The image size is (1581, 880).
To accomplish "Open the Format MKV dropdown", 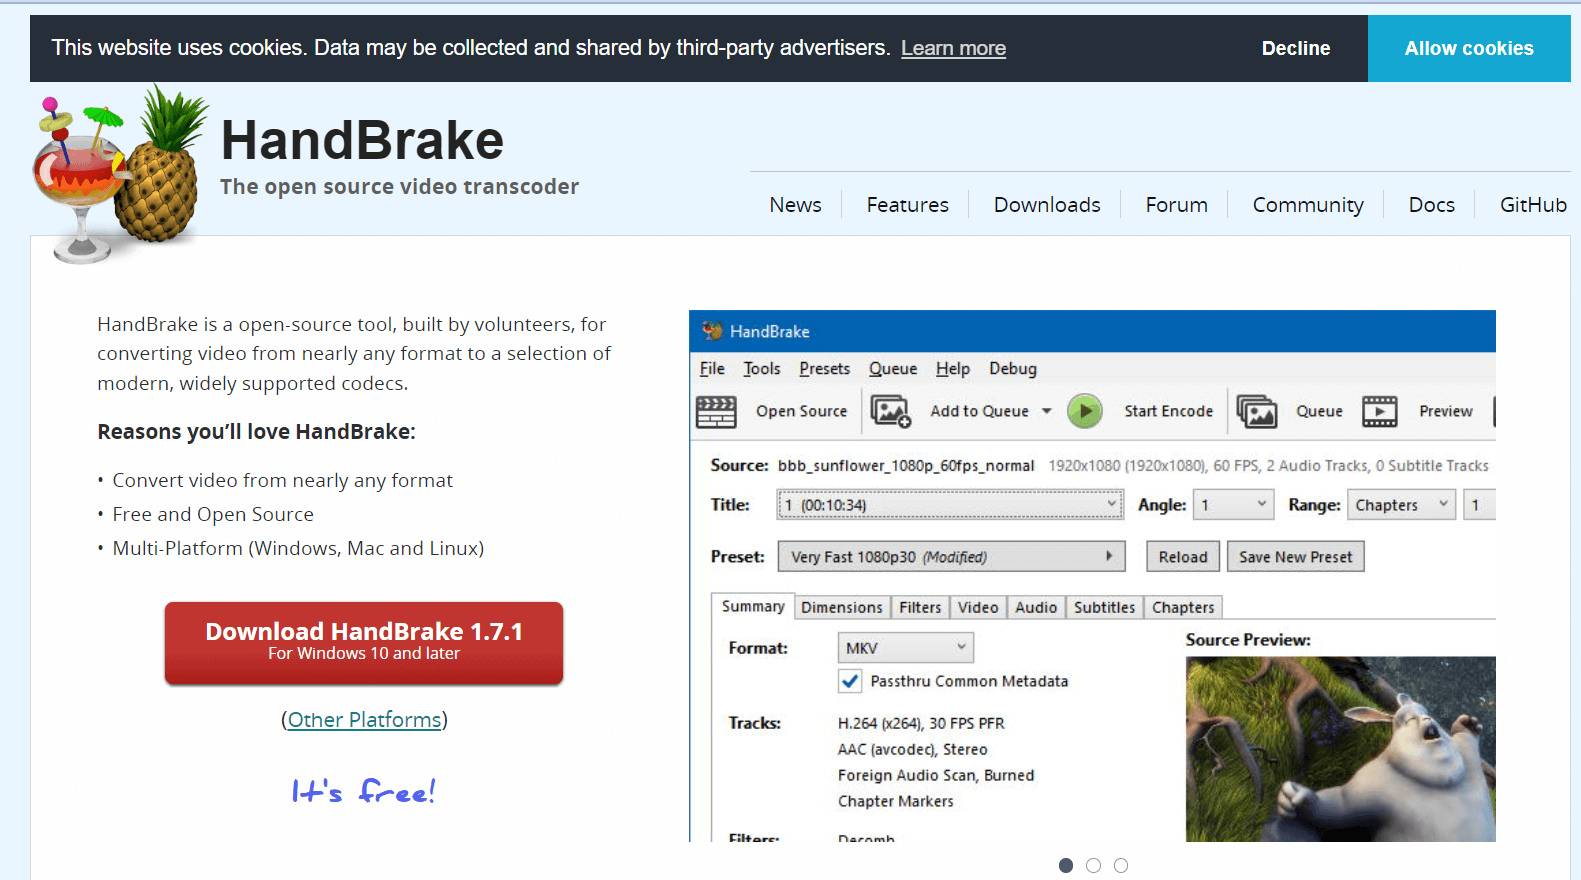I will (x=905, y=648).
